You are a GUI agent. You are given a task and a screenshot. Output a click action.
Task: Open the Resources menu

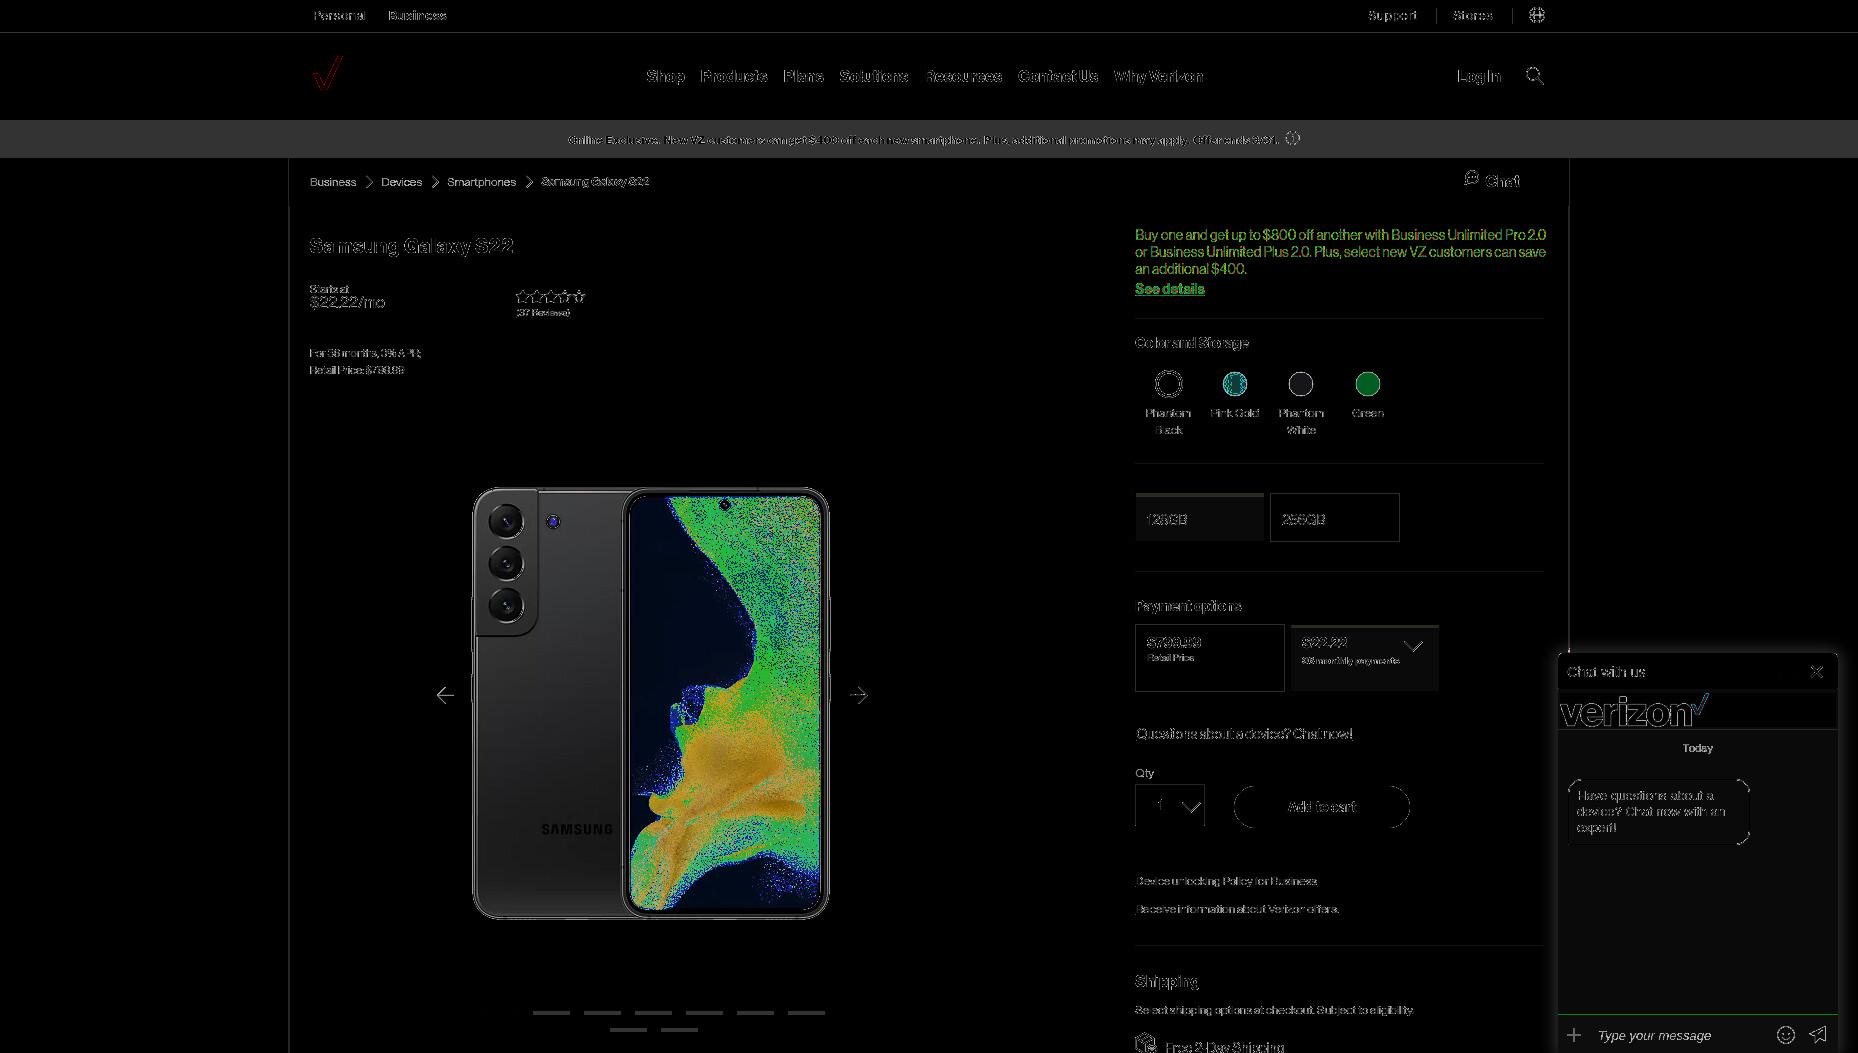click(963, 76)
